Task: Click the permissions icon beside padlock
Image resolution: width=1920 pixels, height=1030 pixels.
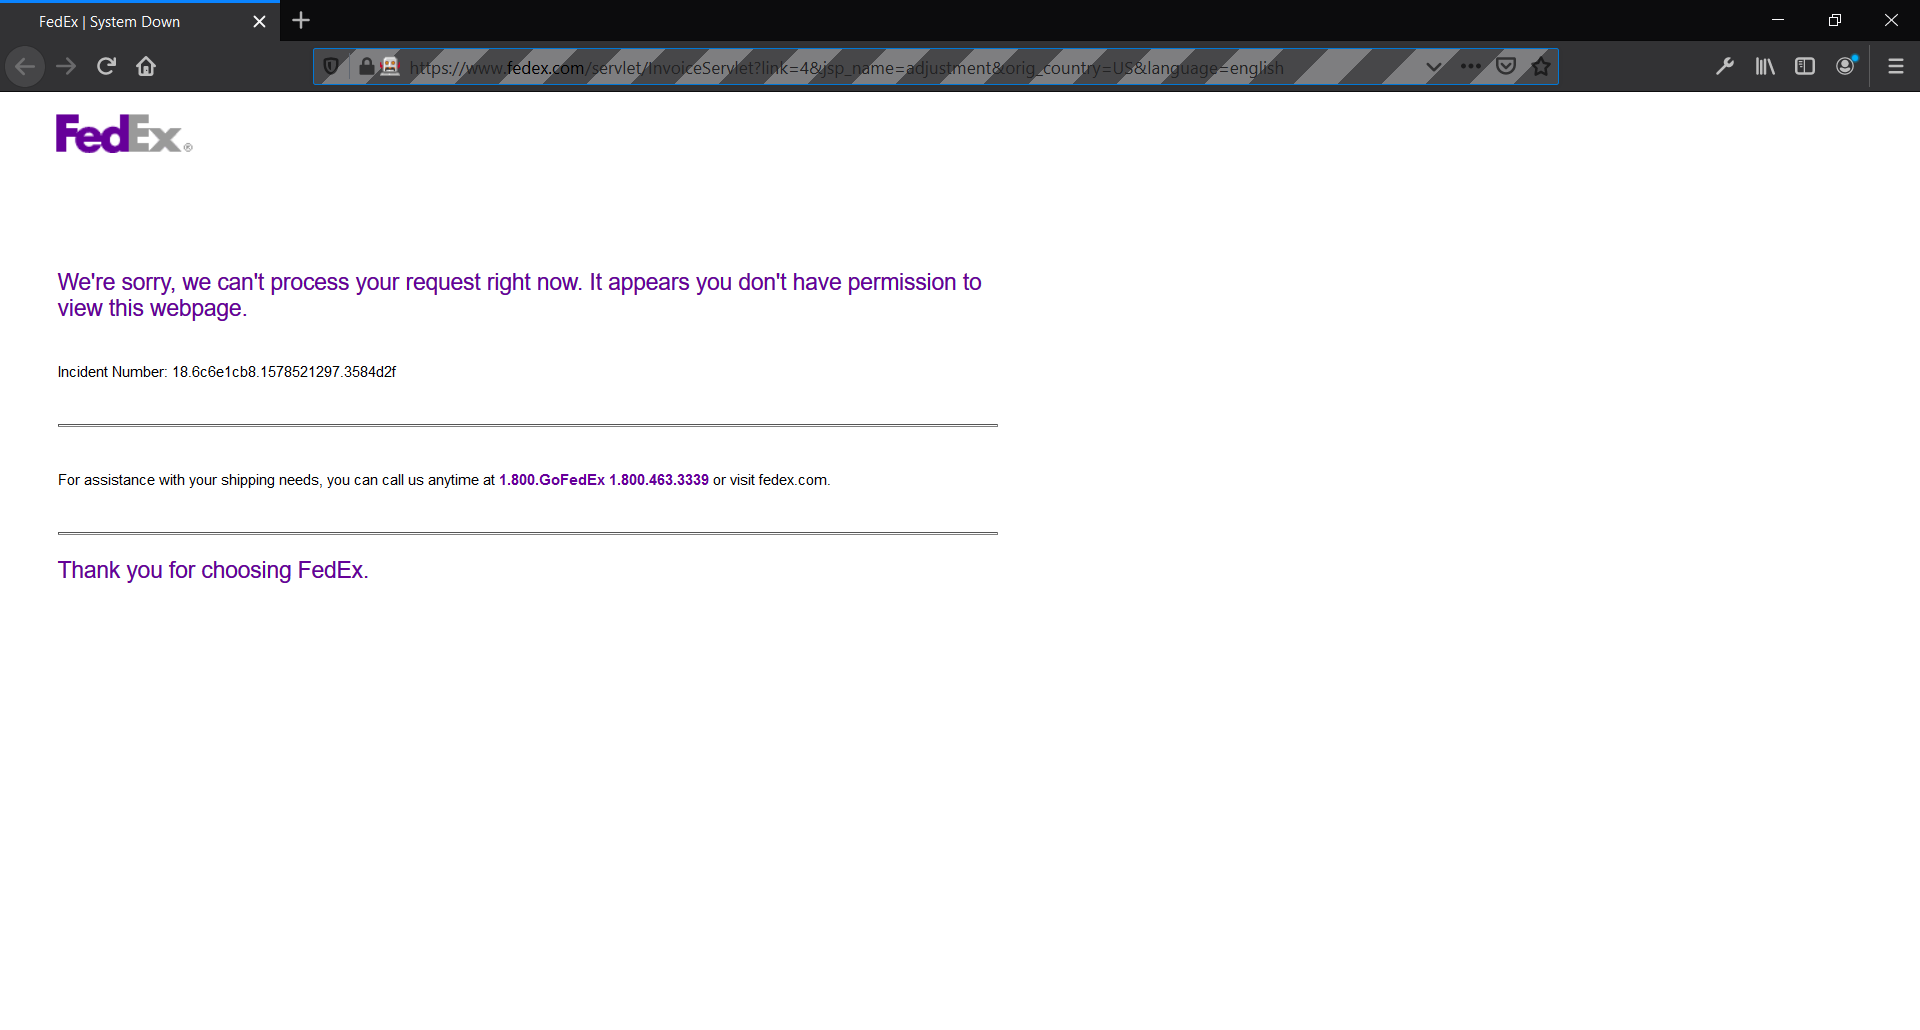Action: click(390, 67)
